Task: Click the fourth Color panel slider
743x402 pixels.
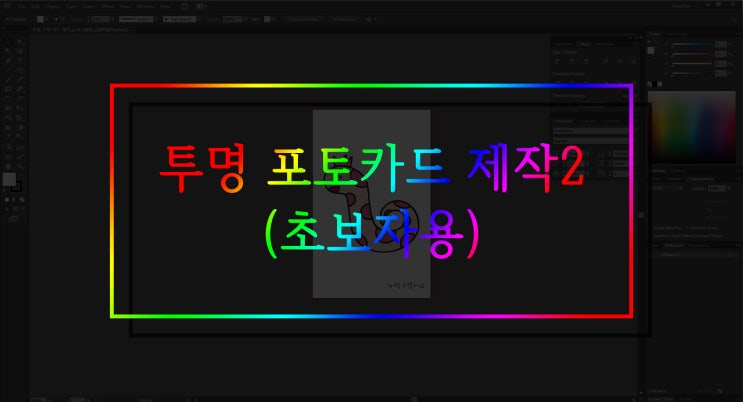Action: (692, 73)
